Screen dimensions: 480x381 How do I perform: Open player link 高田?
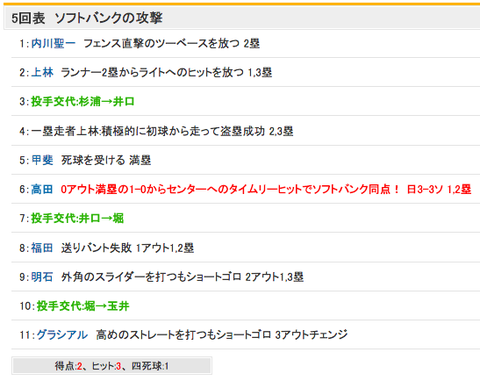[x=42, y=189]
